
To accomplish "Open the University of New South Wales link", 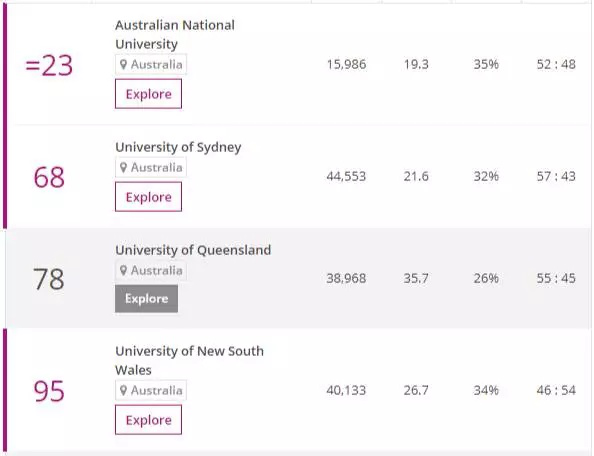I will tap(189, 360).
